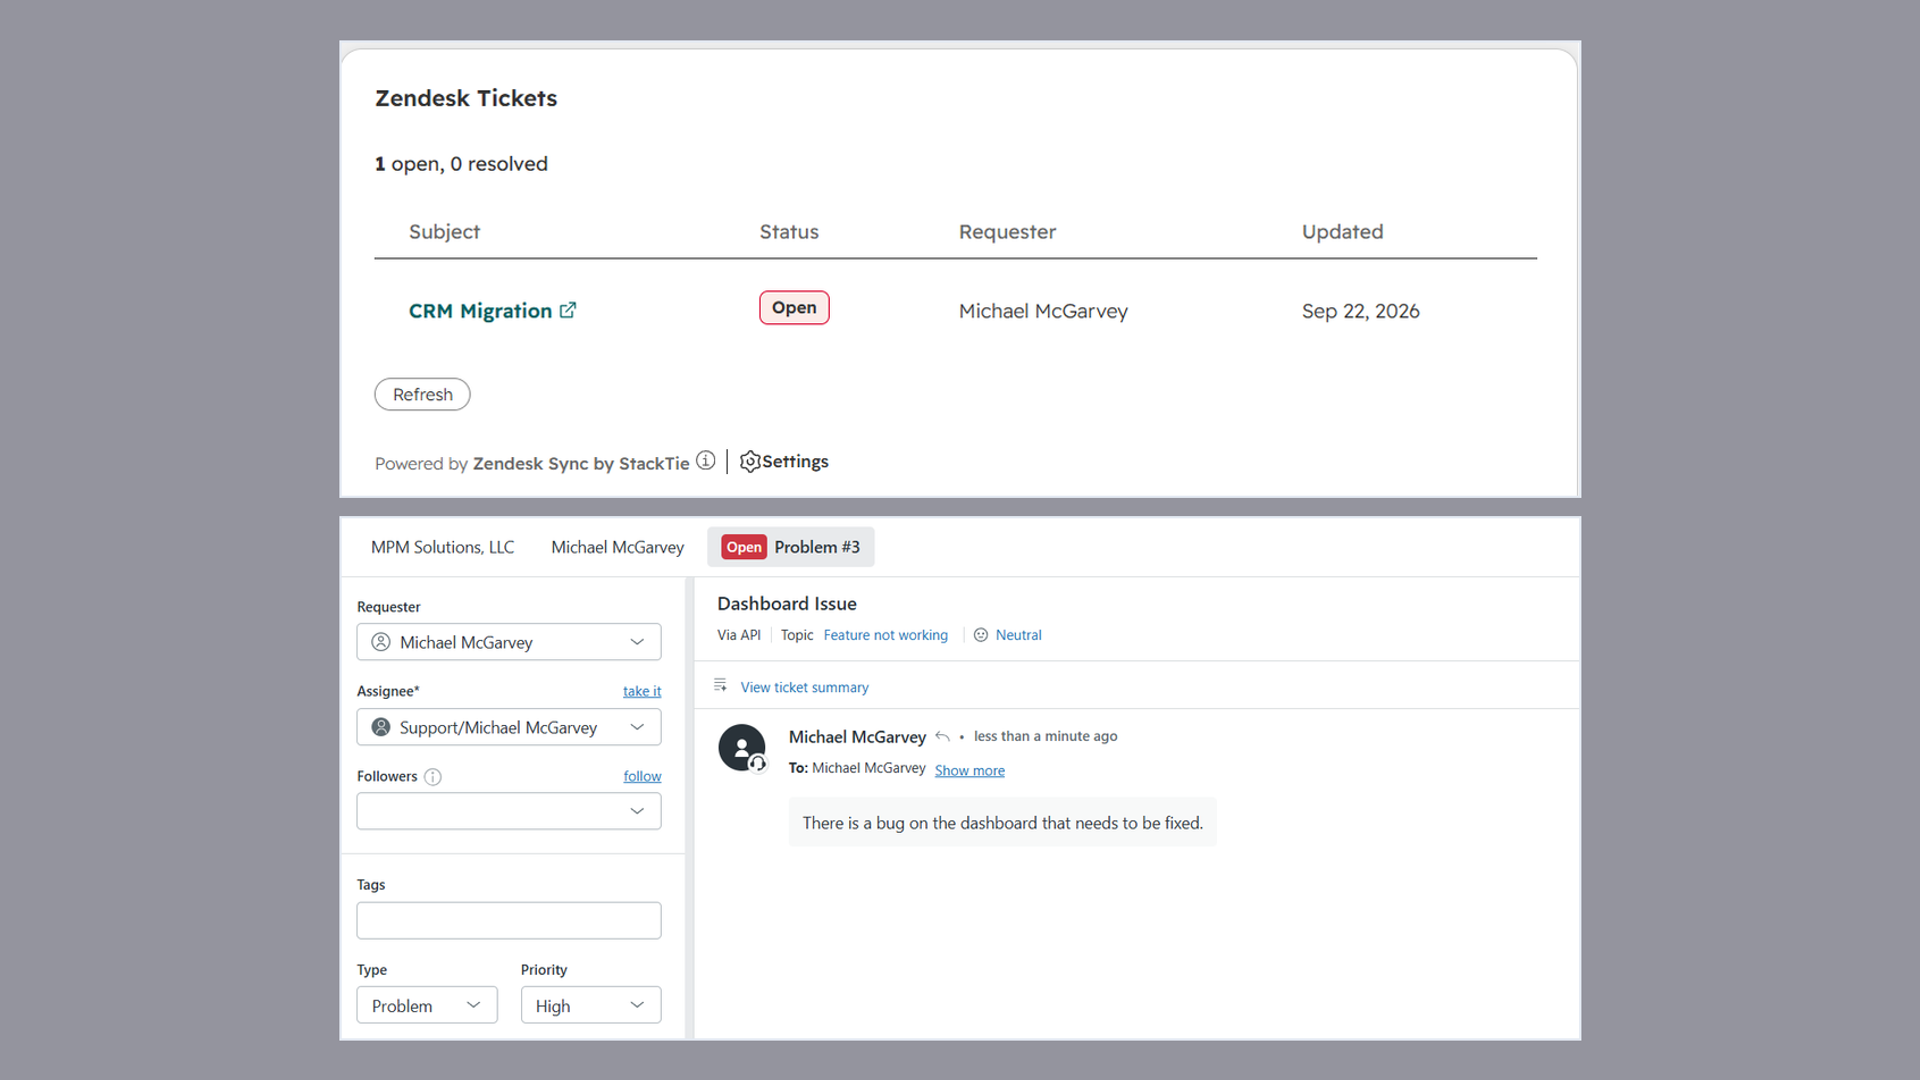
Task: Click the dashboard bug message bubble
Action: coord(1003,822)
